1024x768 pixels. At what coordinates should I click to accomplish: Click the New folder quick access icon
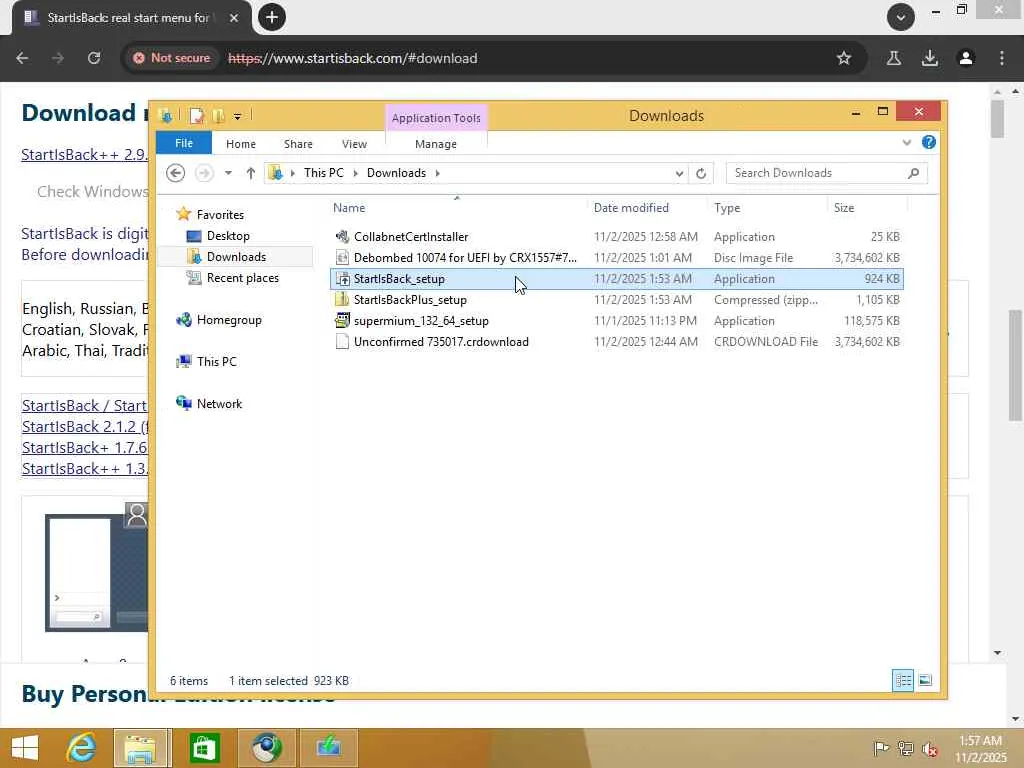218,116
